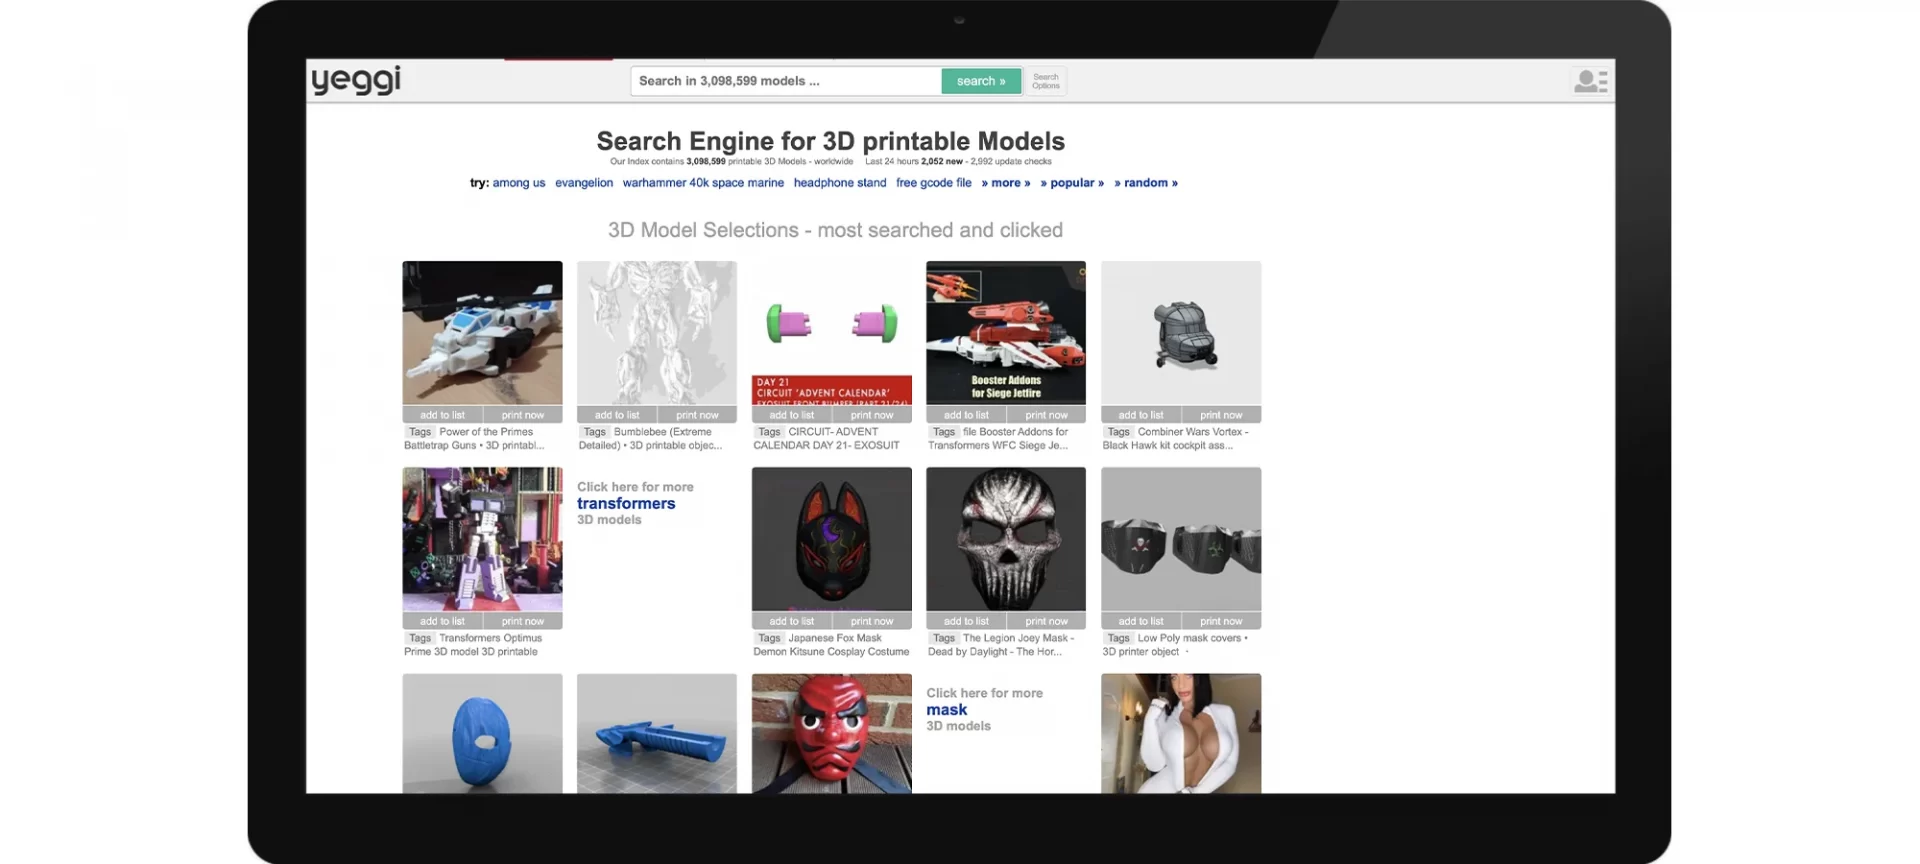
Task: Open the Legion Joey Mask thumbnail
Action: click(1006, 539)
